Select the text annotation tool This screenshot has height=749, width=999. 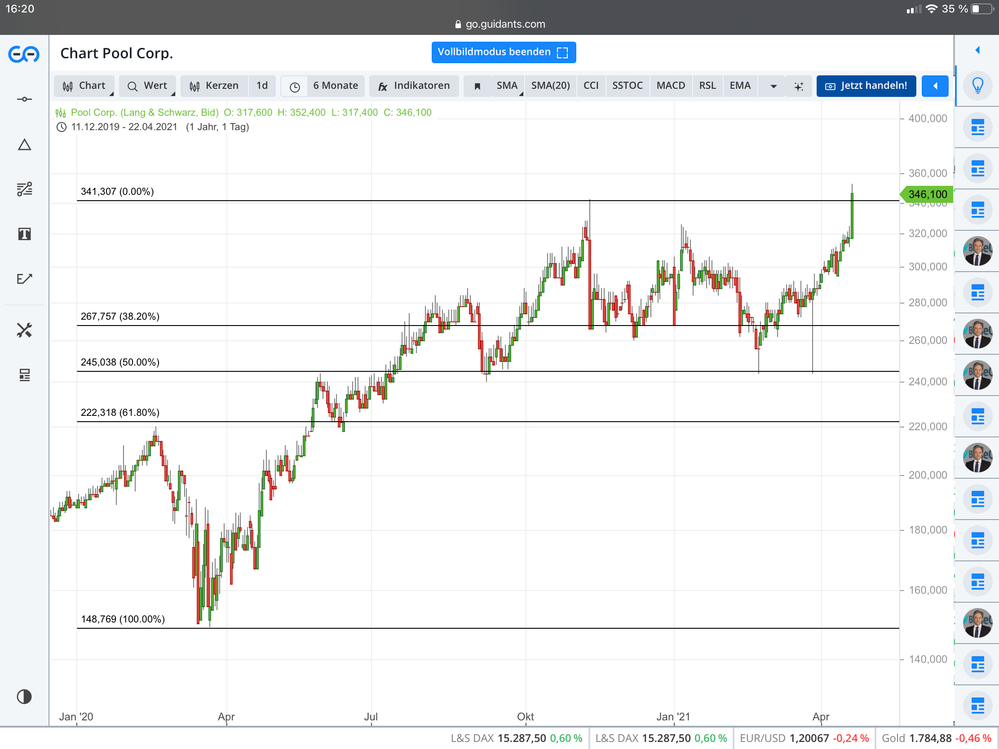[x=24, y=234]
